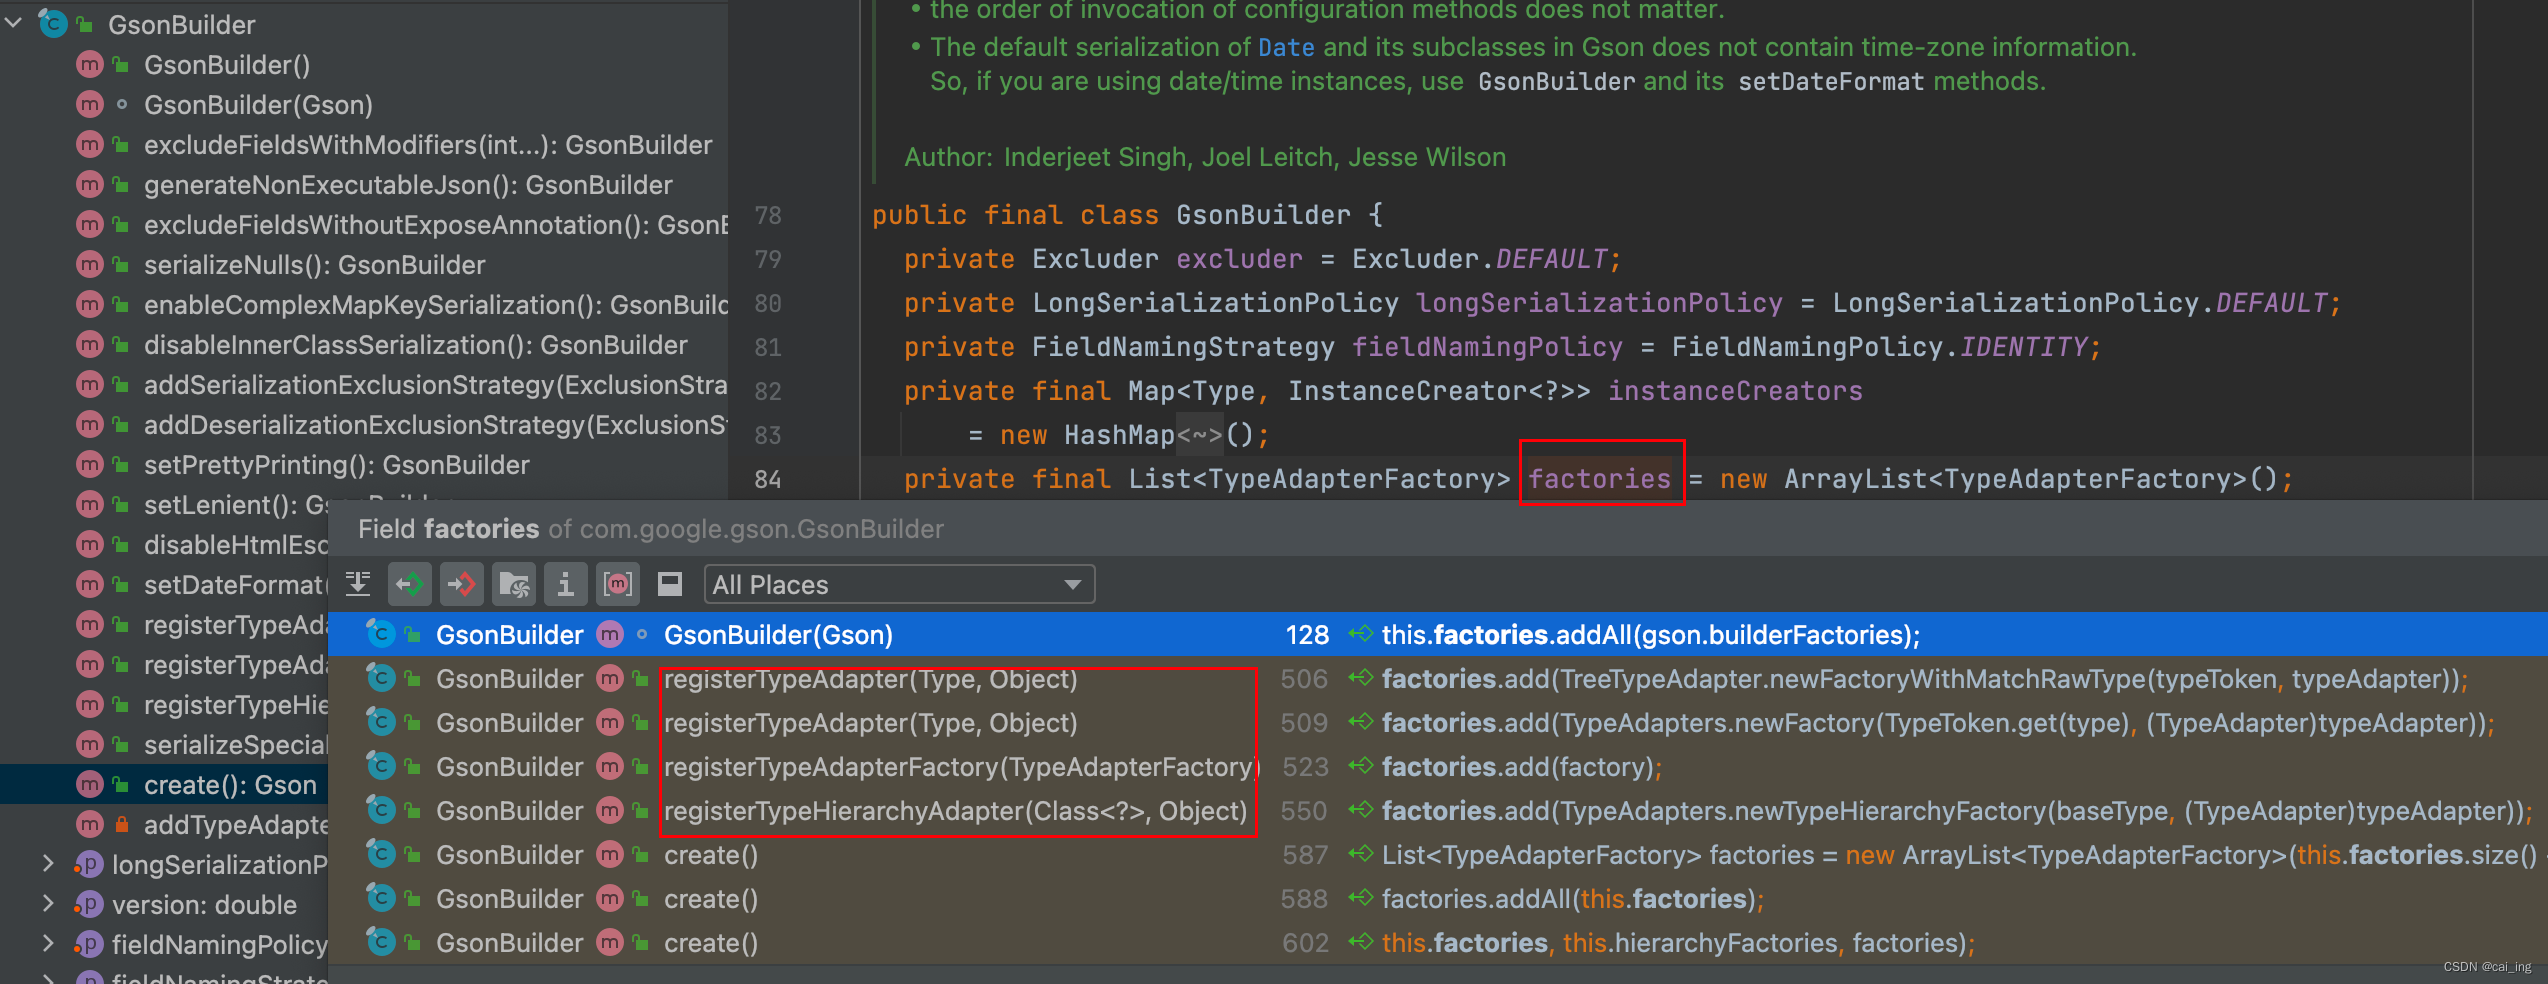Expand the version: double property node
The width and height of the screenshot is (2548, 984).
[48, 904]
